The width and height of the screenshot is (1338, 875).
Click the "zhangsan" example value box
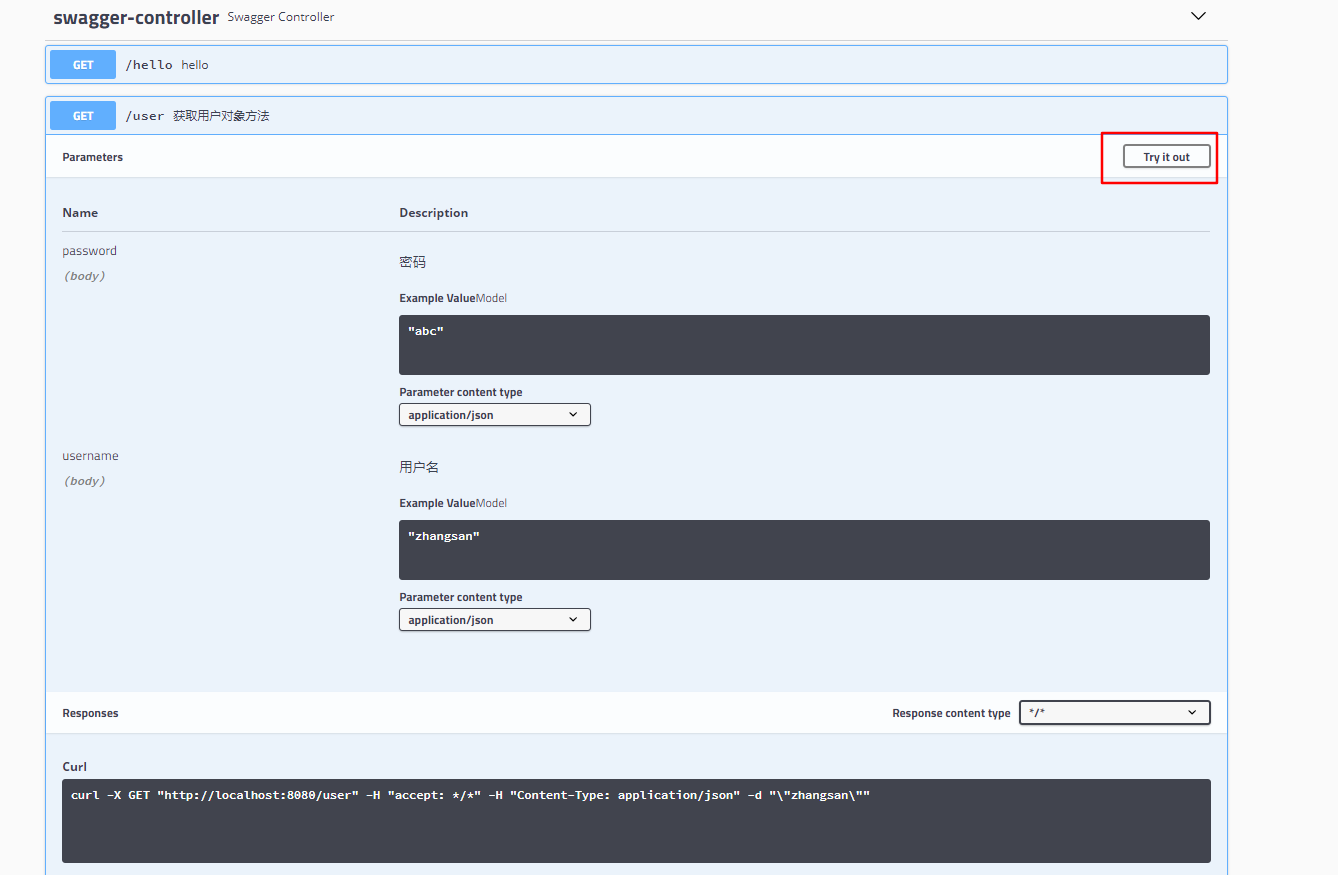804,550
